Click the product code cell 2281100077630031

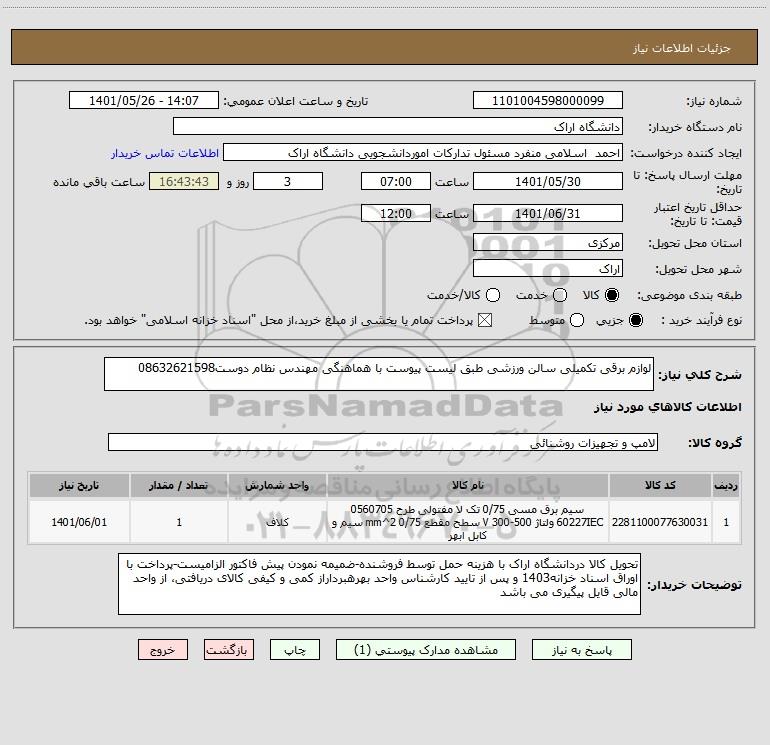660,522
